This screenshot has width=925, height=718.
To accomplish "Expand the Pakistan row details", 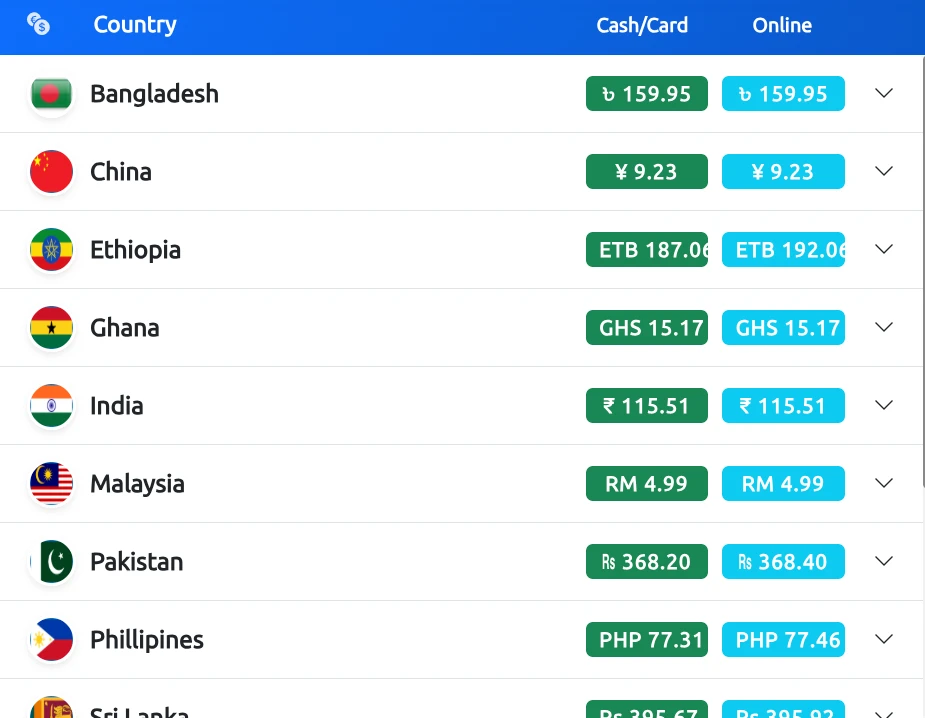I will coord(884,561).
